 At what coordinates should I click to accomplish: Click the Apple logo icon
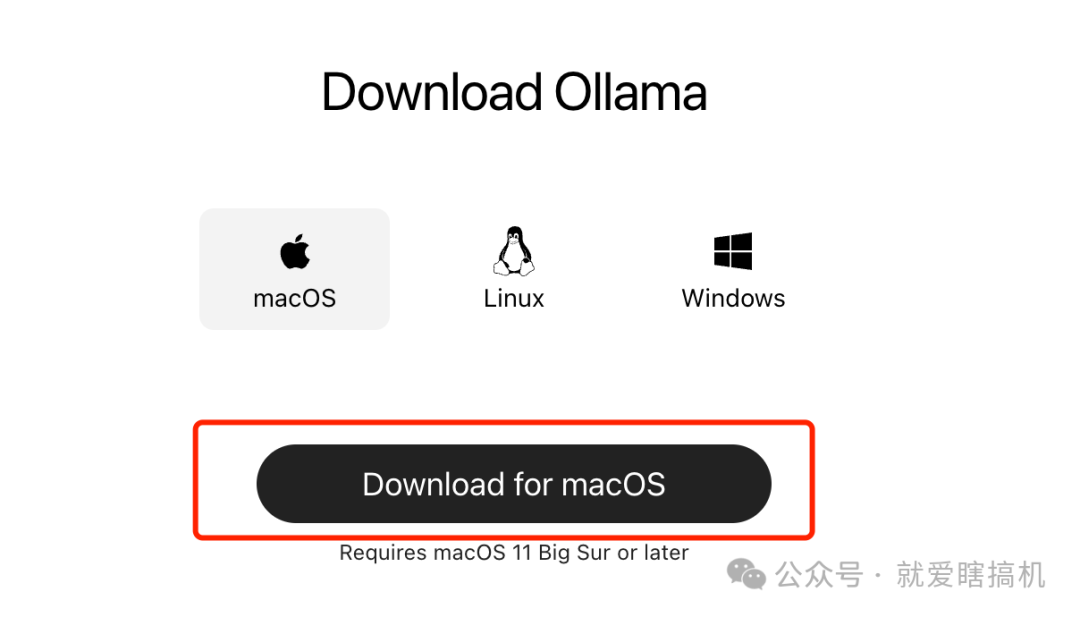coord(295,251)
